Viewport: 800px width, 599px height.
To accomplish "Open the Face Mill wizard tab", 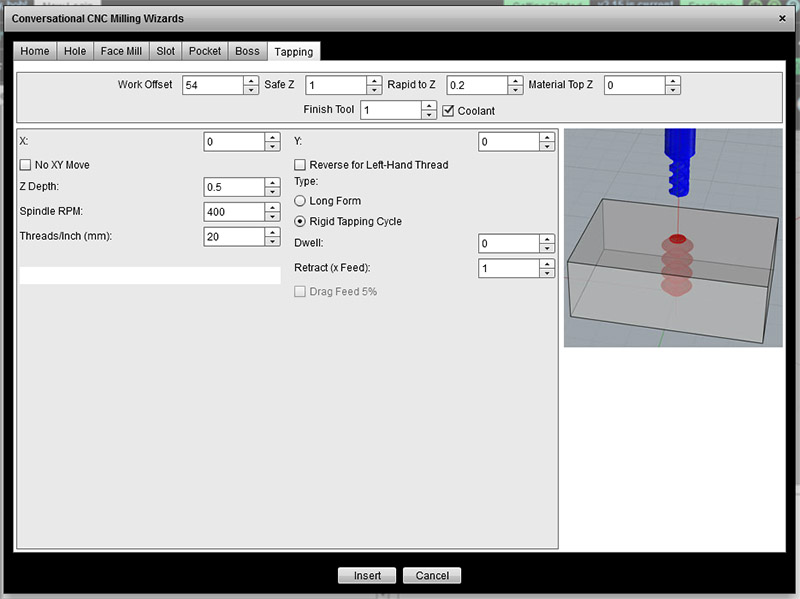I will tap(120, 51).
